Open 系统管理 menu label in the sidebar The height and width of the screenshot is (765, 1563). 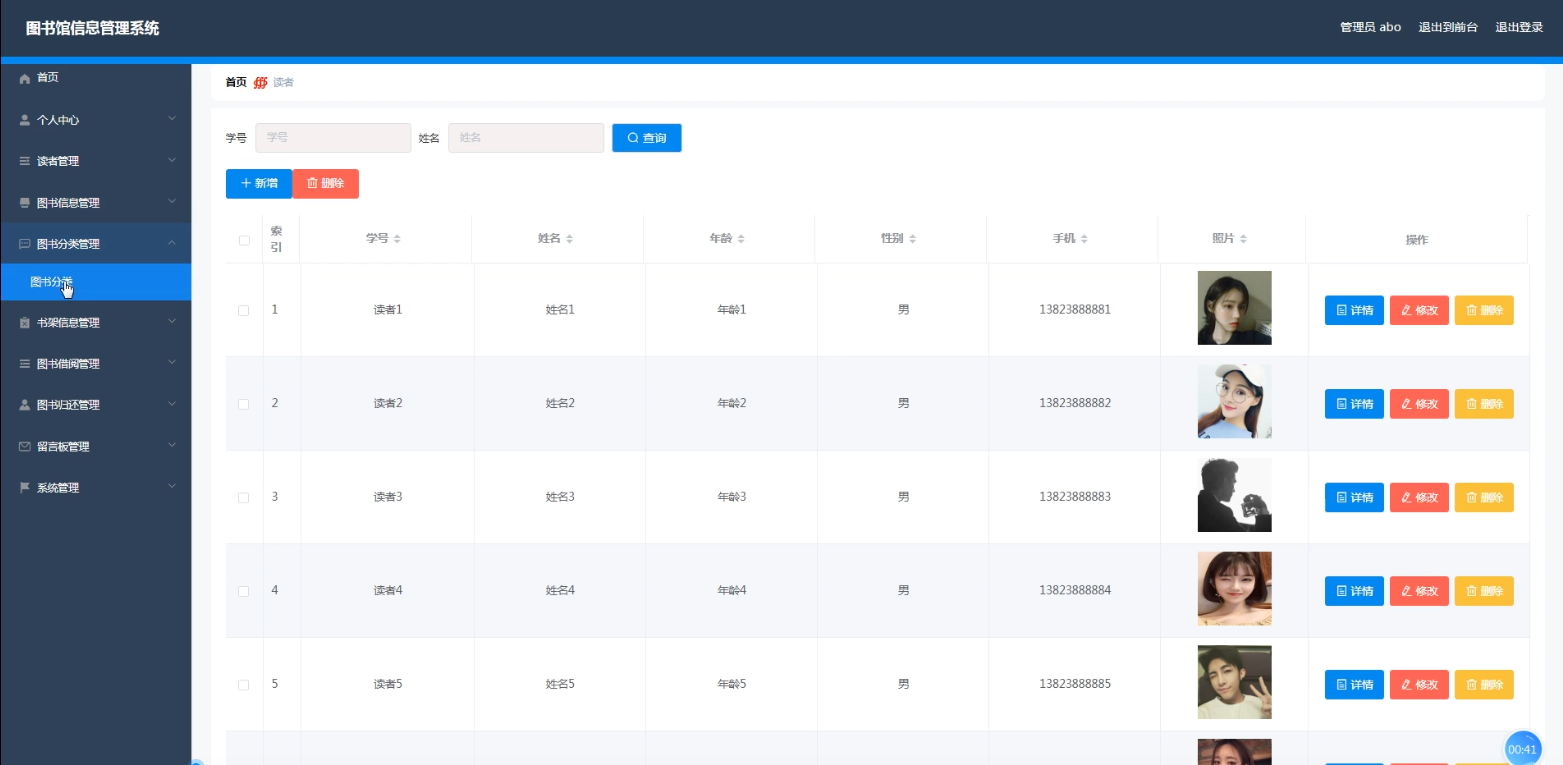[58, 488]
